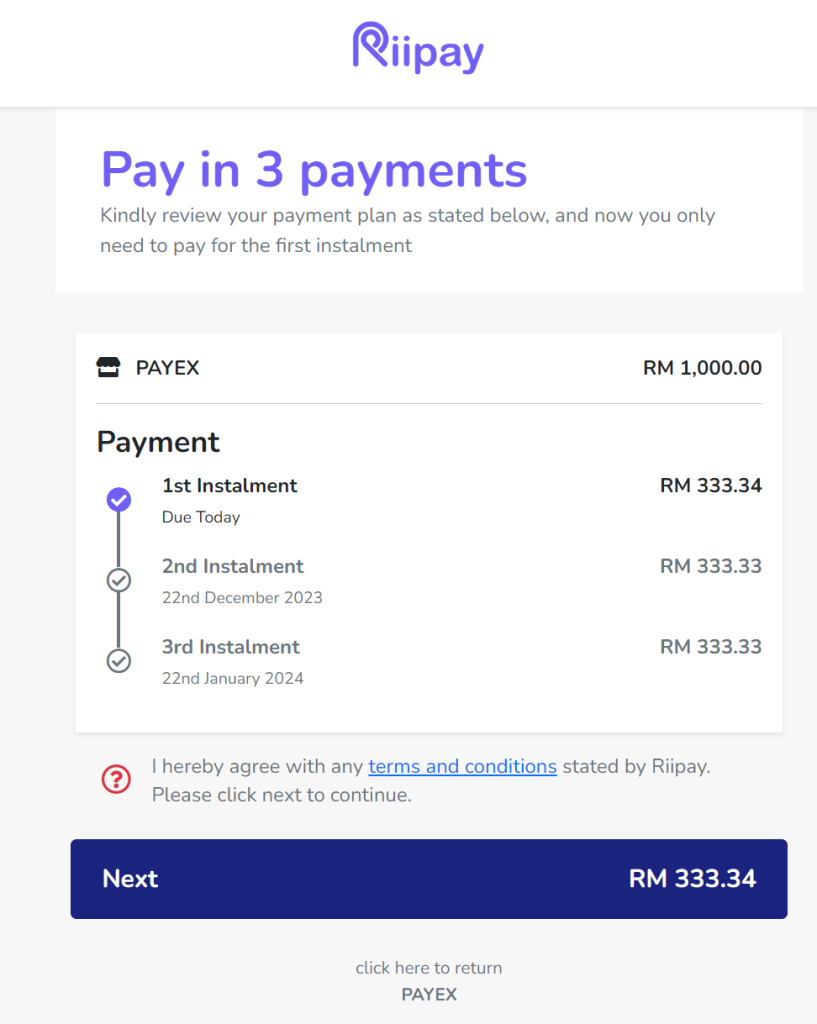Toggle the pending 3rd Instalment status marker
The image size is (817, 1024).
119,661
